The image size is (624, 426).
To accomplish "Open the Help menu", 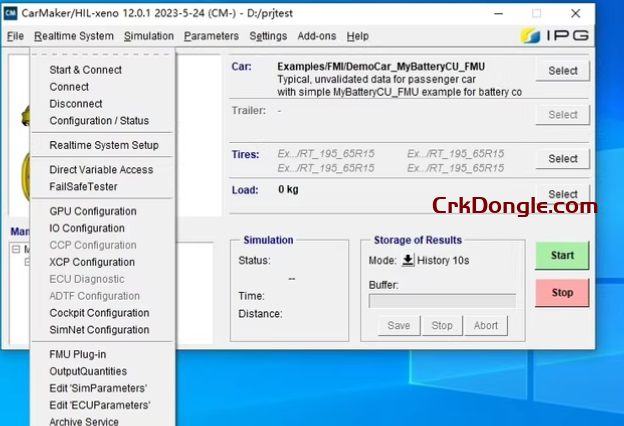I will pos(357,36).
